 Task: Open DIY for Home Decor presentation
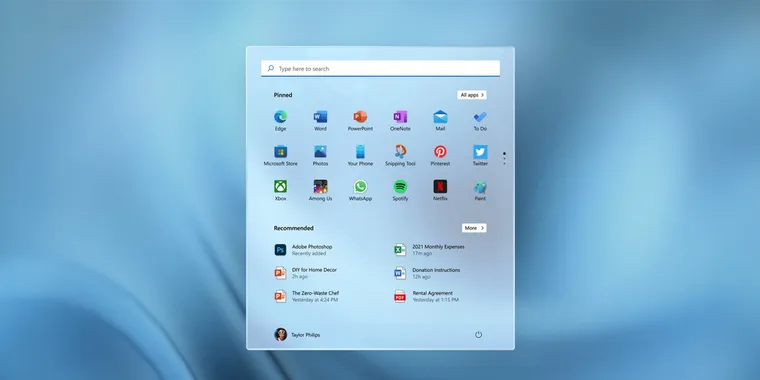tap(305, 273)
